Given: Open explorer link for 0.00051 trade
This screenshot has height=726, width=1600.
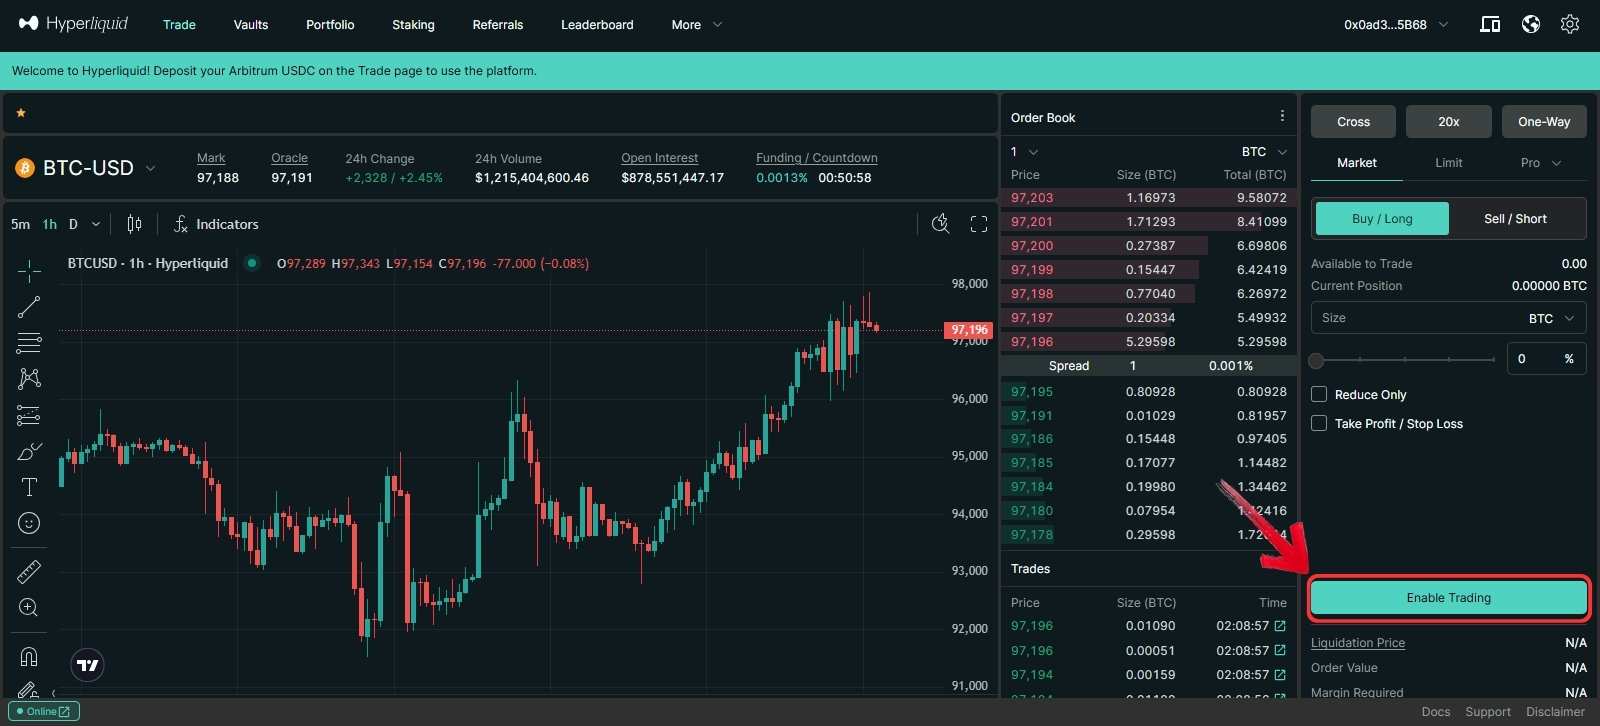Looking at the screenshot, I should click(1280, 650).
